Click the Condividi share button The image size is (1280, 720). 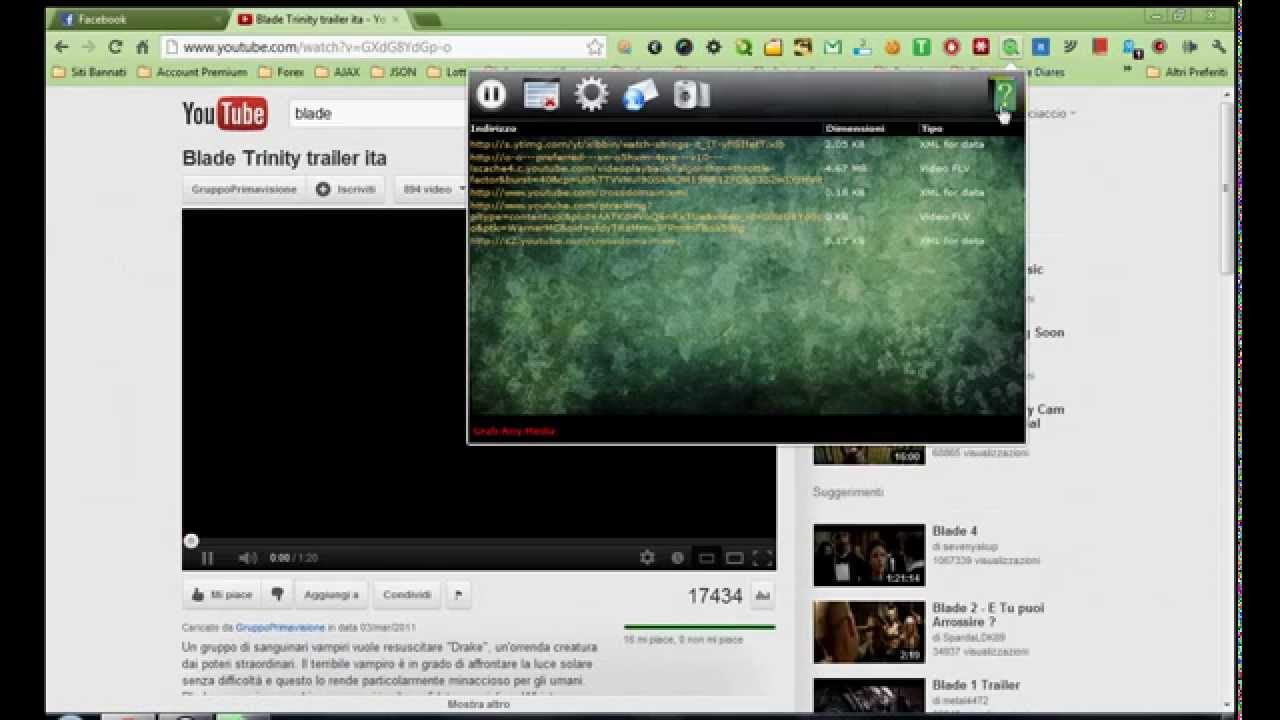(407, 594)
